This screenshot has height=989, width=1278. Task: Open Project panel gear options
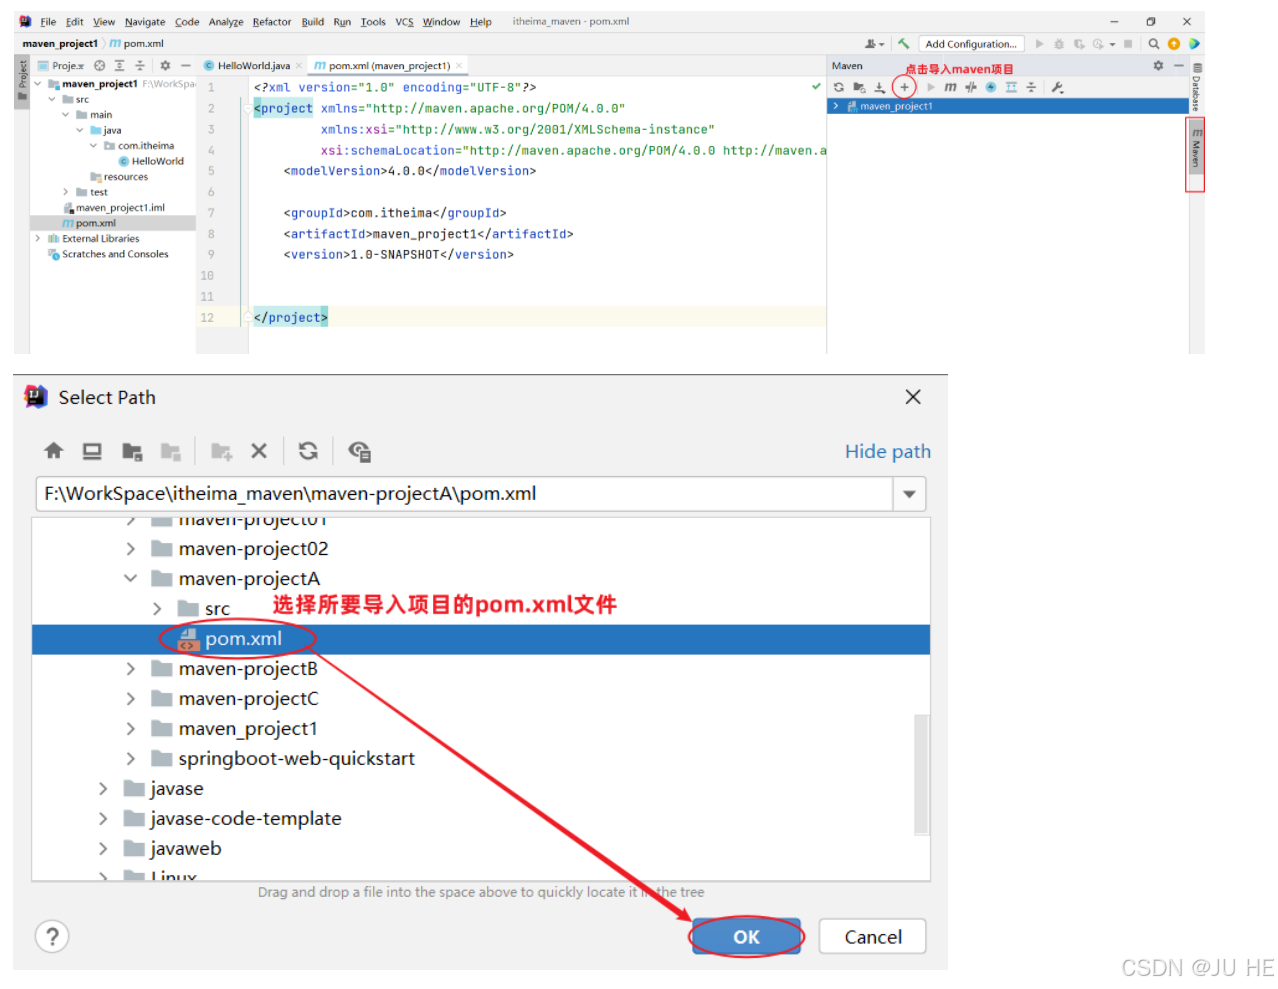[165, 65]
